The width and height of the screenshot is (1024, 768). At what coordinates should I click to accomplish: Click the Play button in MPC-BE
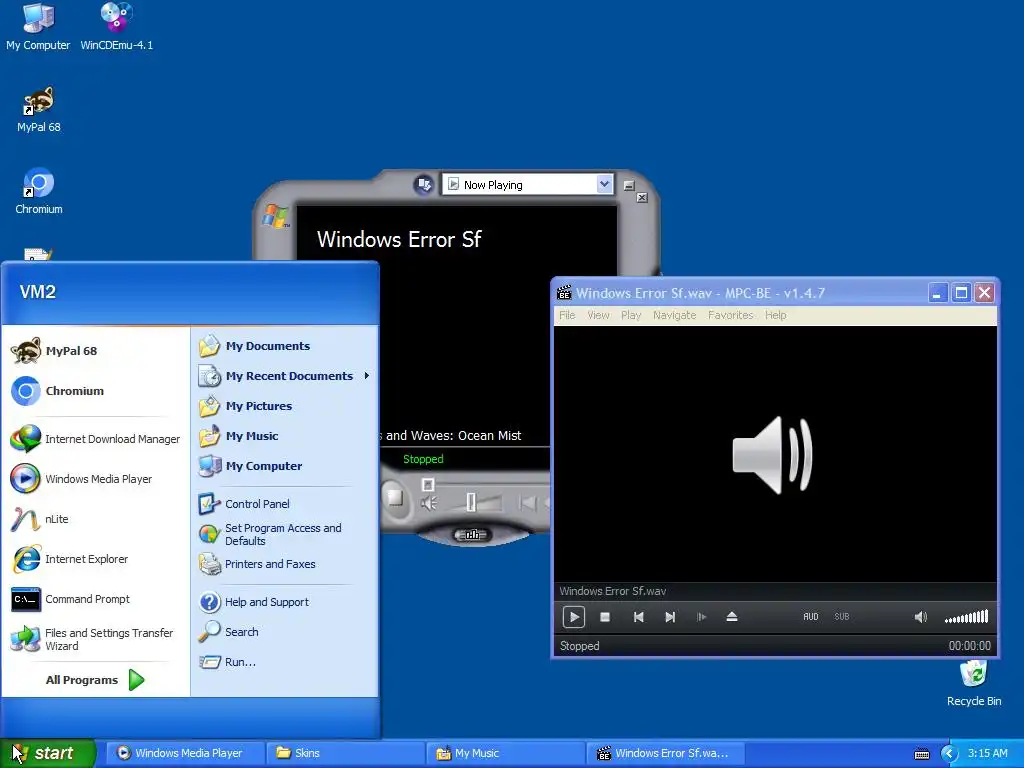573,616
